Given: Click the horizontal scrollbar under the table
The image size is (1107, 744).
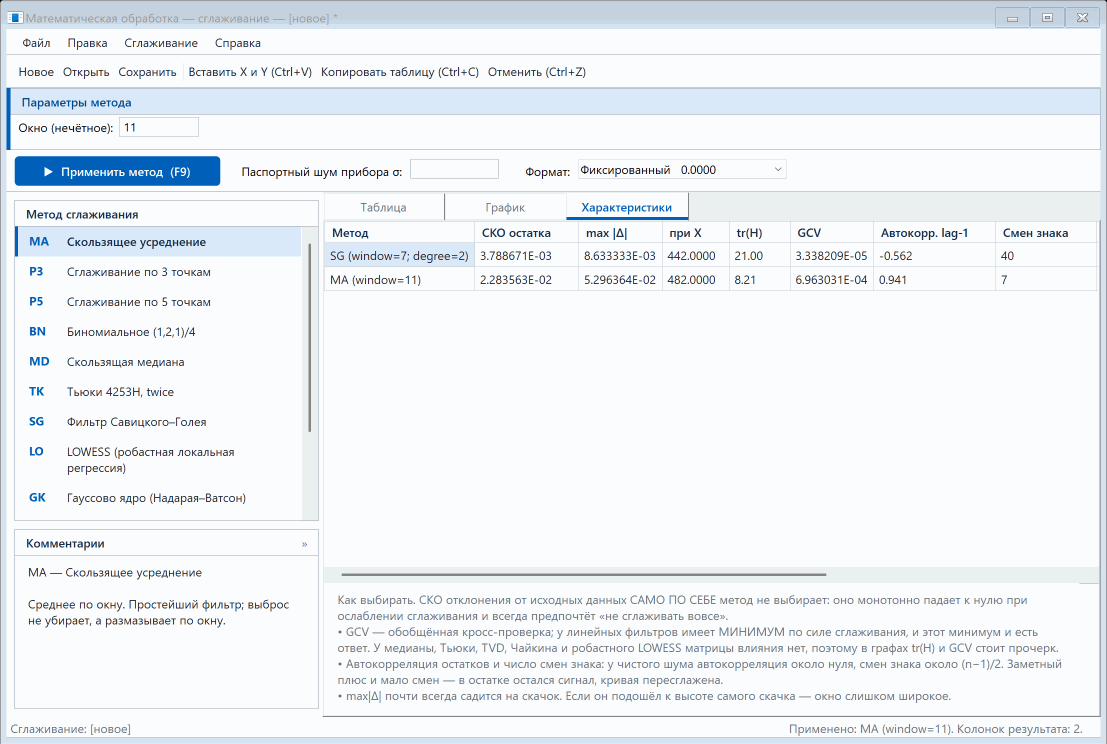Looking at the screenshot, I should 583,575.
